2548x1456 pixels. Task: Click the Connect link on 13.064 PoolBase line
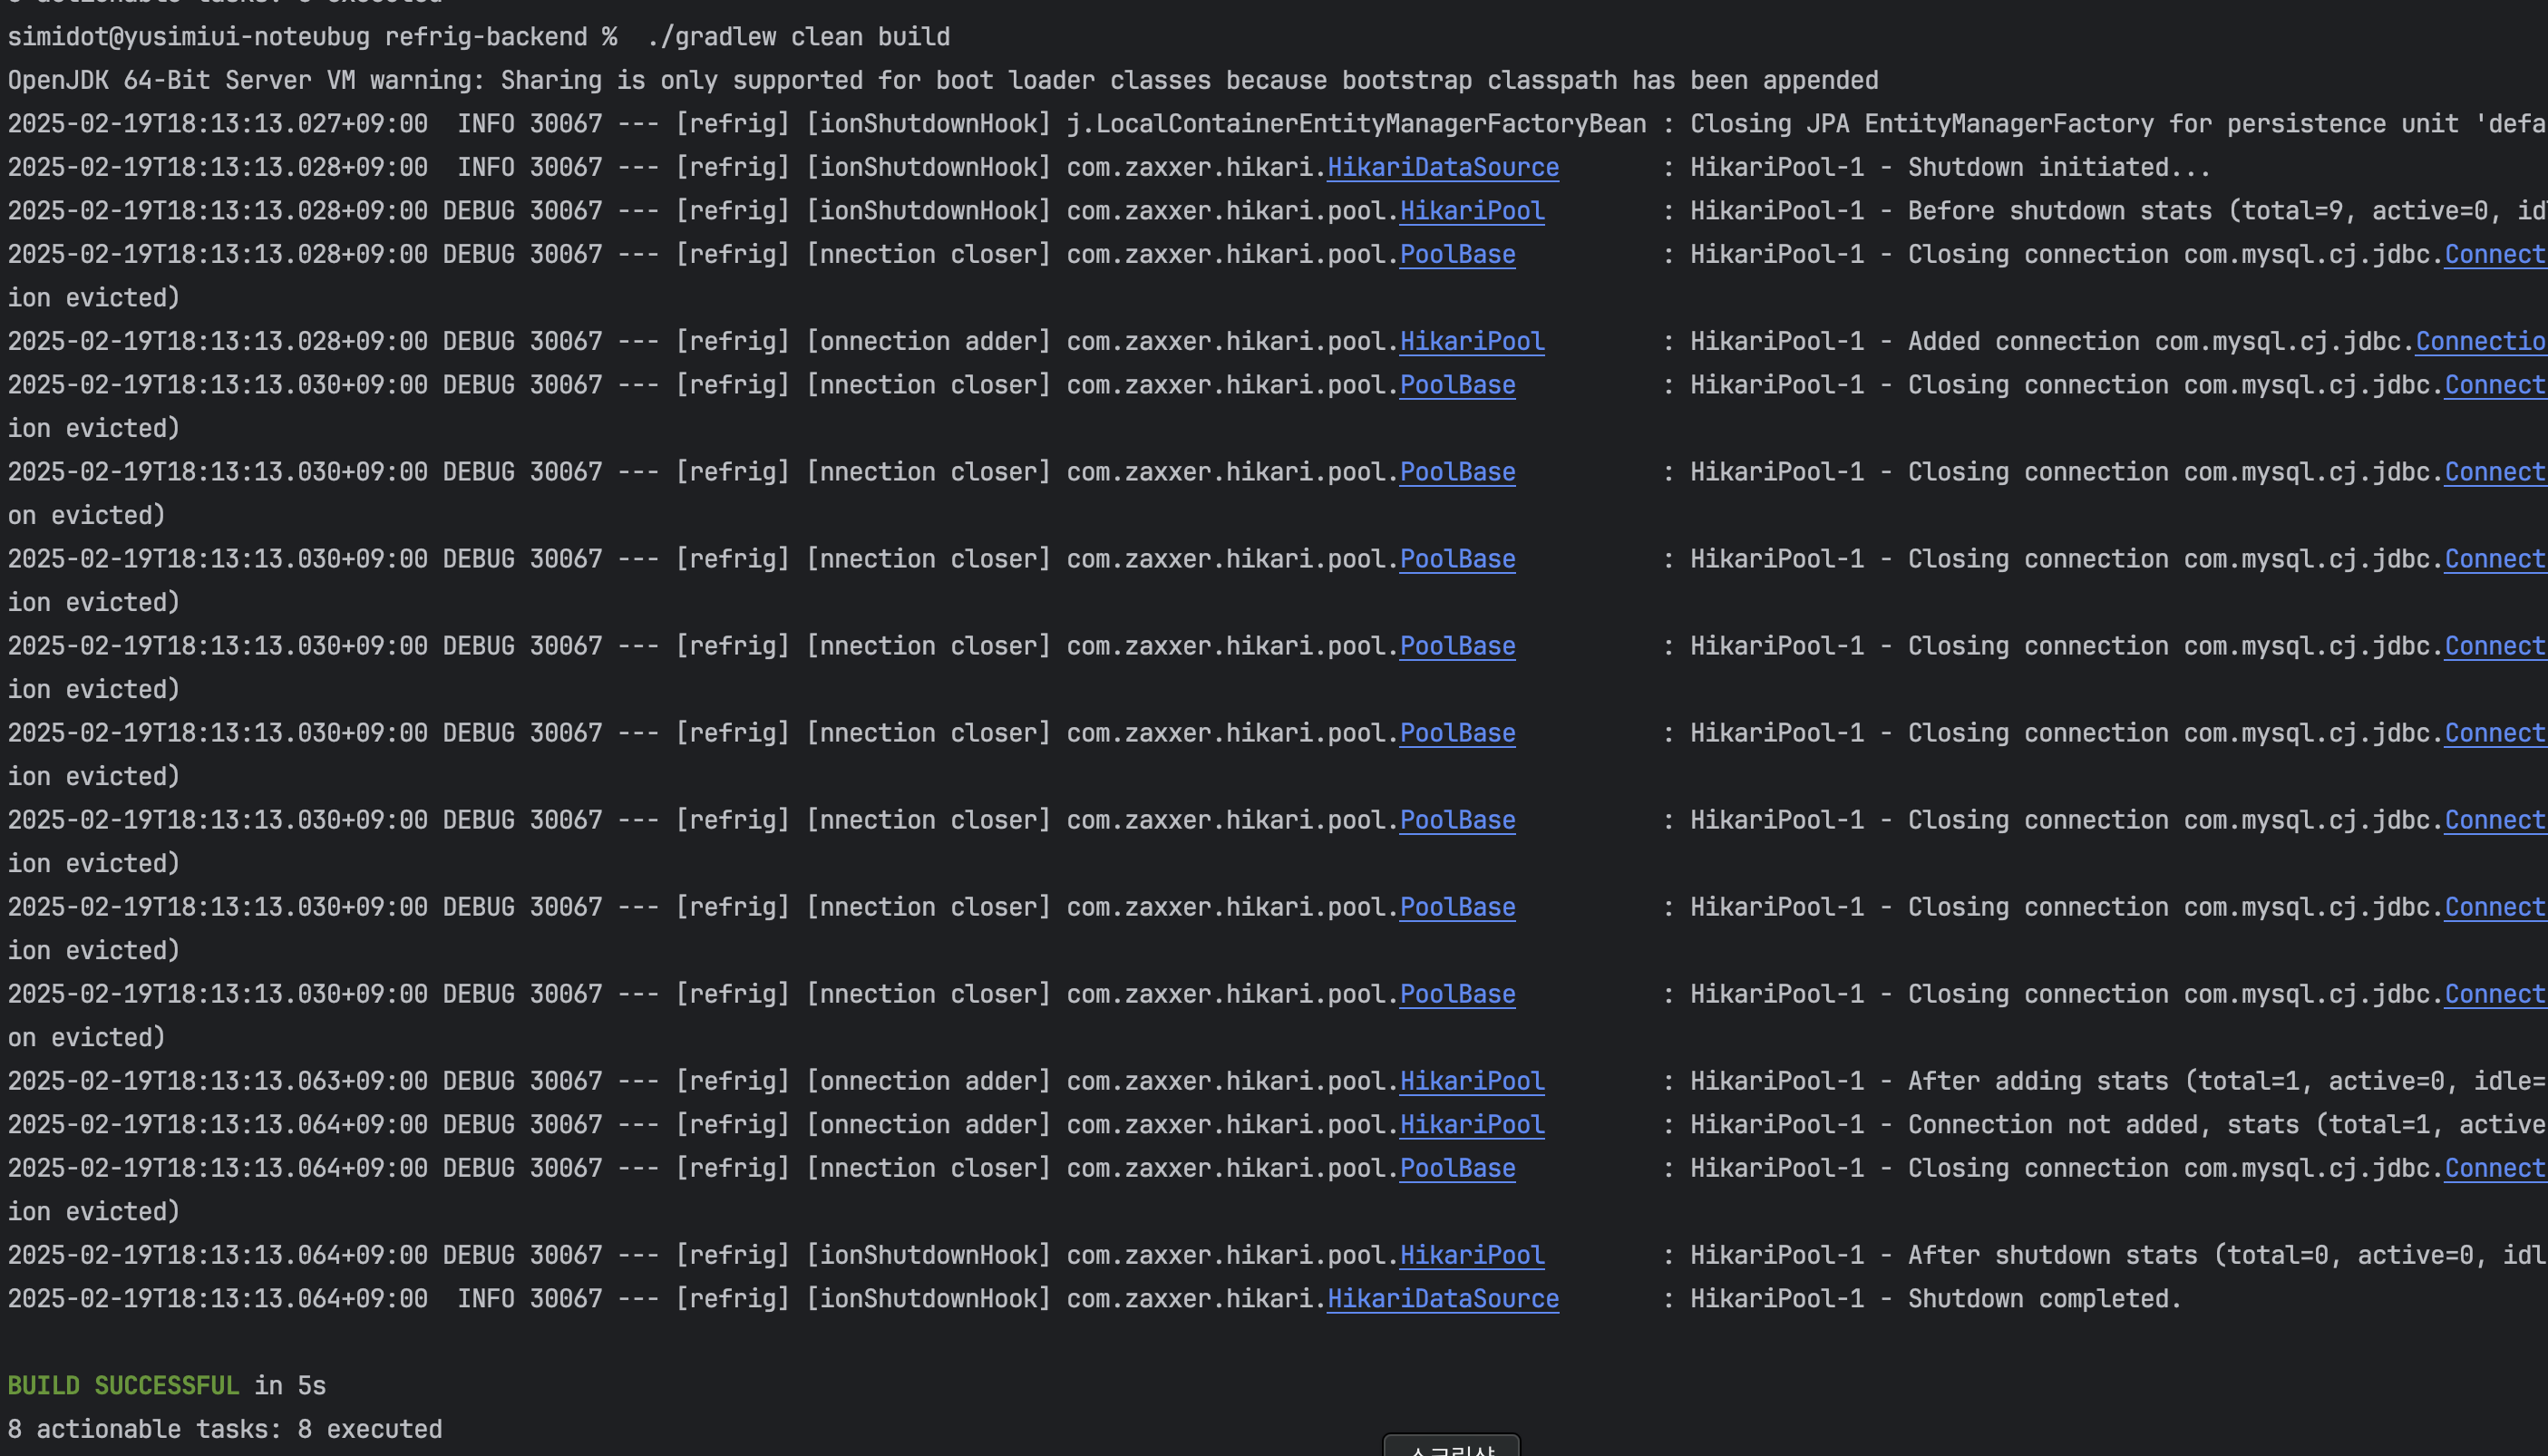(x=2494, y=1168)
